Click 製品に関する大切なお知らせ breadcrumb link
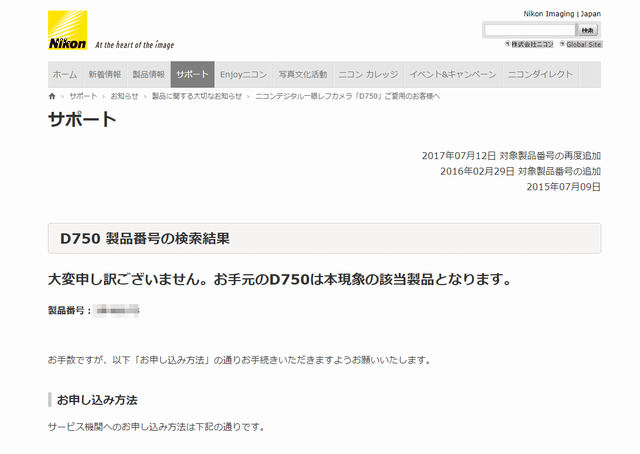This screenshot has height=454, width=640. pos(197,96)
